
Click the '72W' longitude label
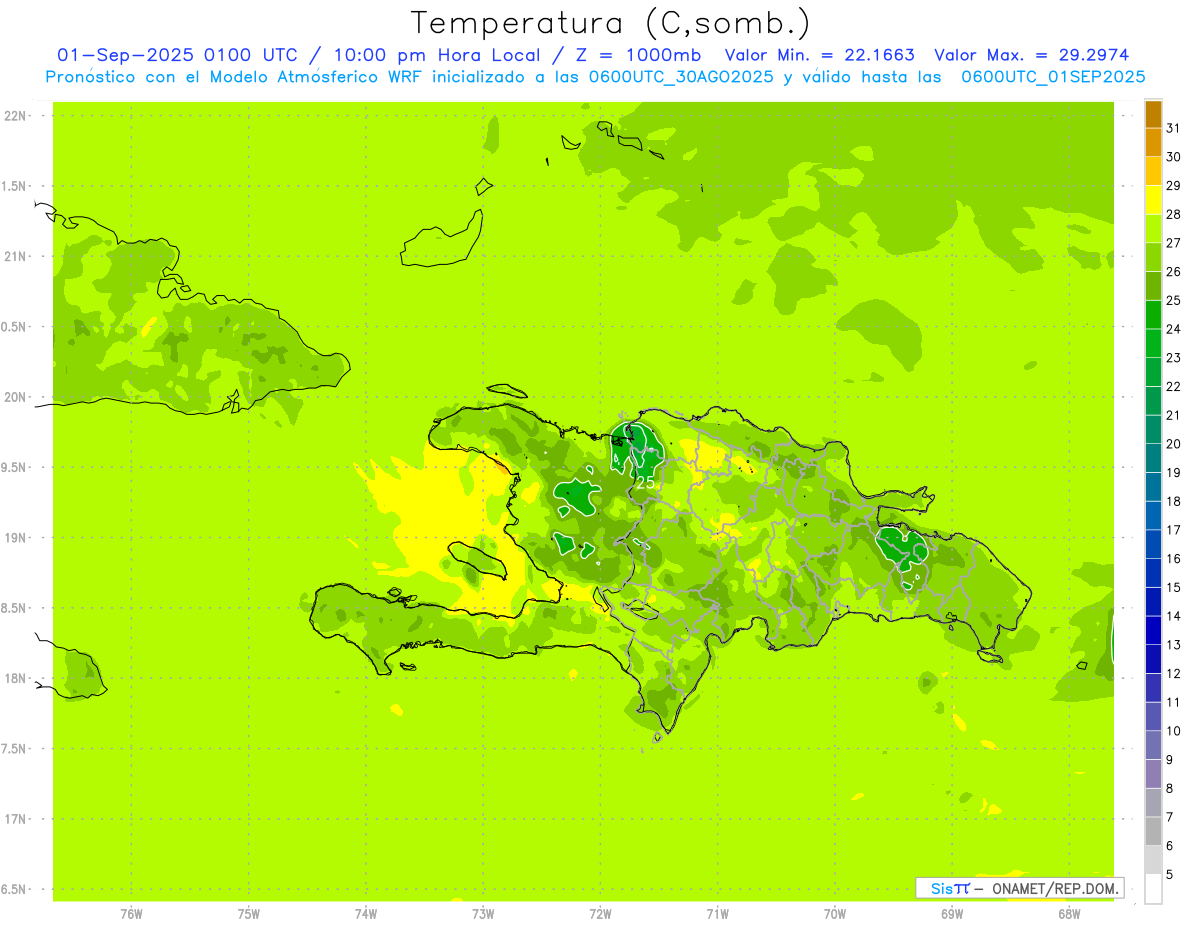[x=600, y=914]
